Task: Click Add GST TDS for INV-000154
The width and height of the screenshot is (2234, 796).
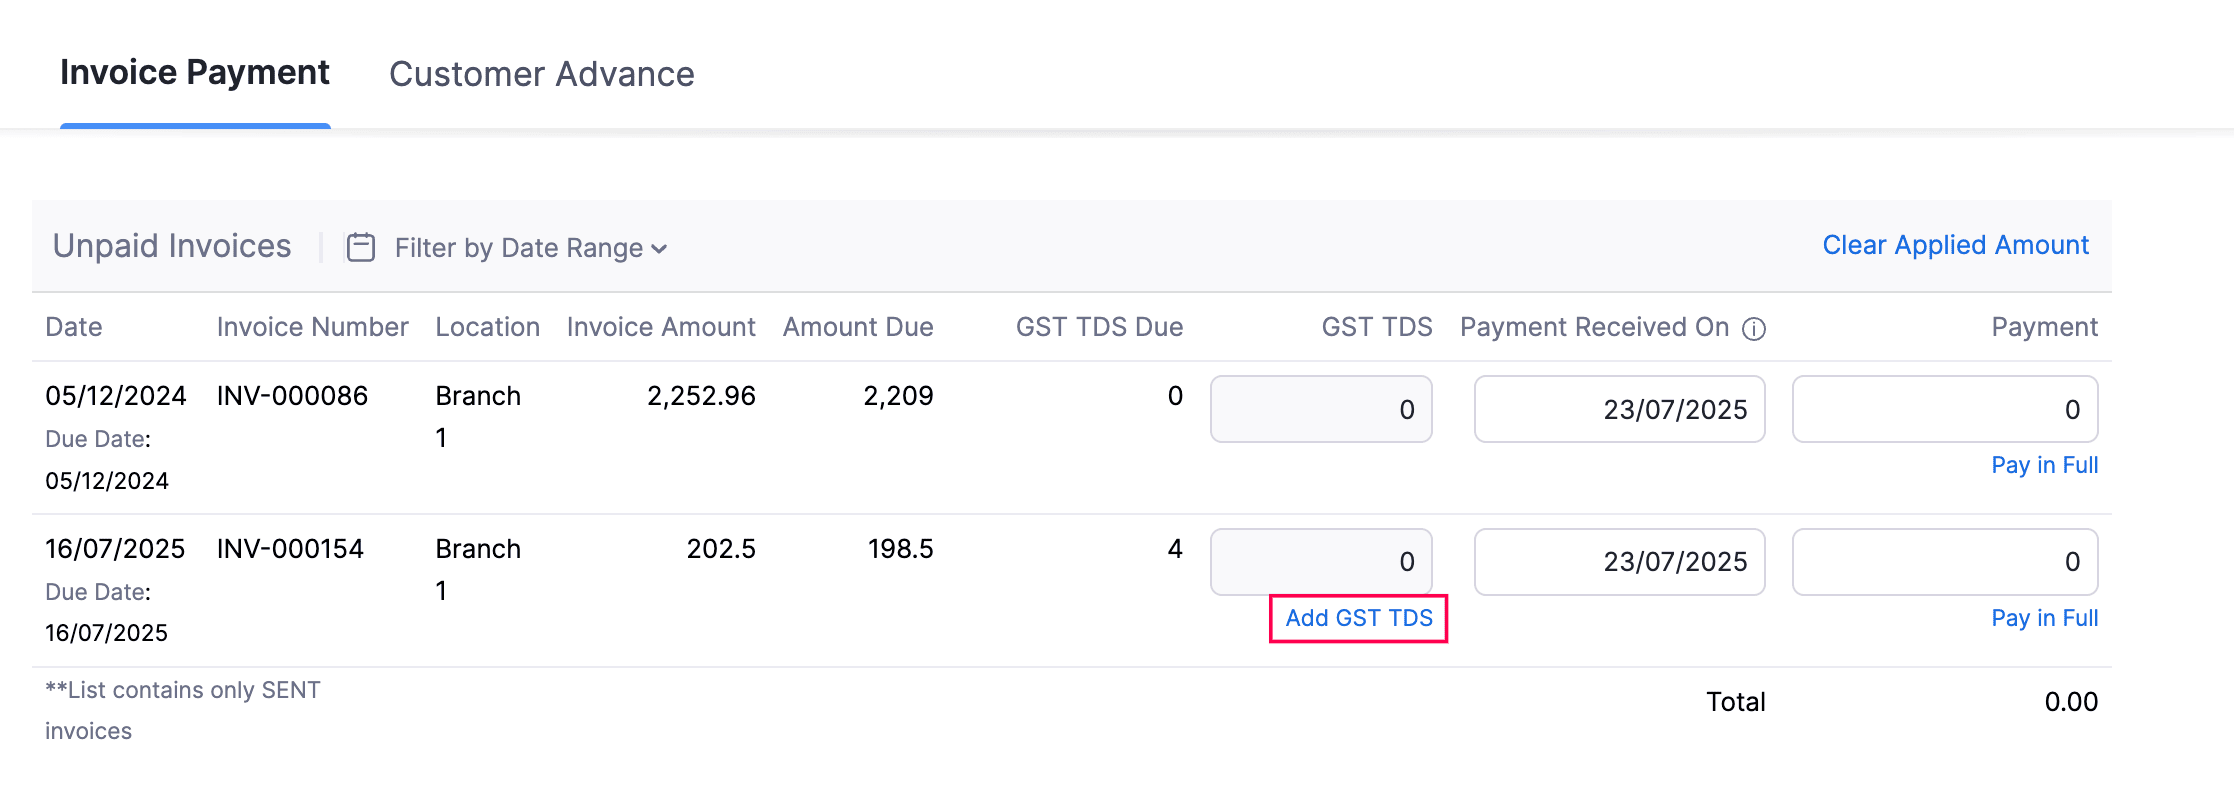Action: (1357, 618)
